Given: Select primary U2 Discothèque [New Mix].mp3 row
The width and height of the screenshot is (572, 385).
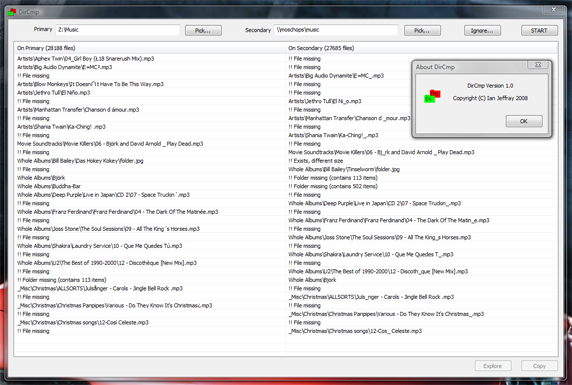Looking at the screenshot, I should point(107,263).
